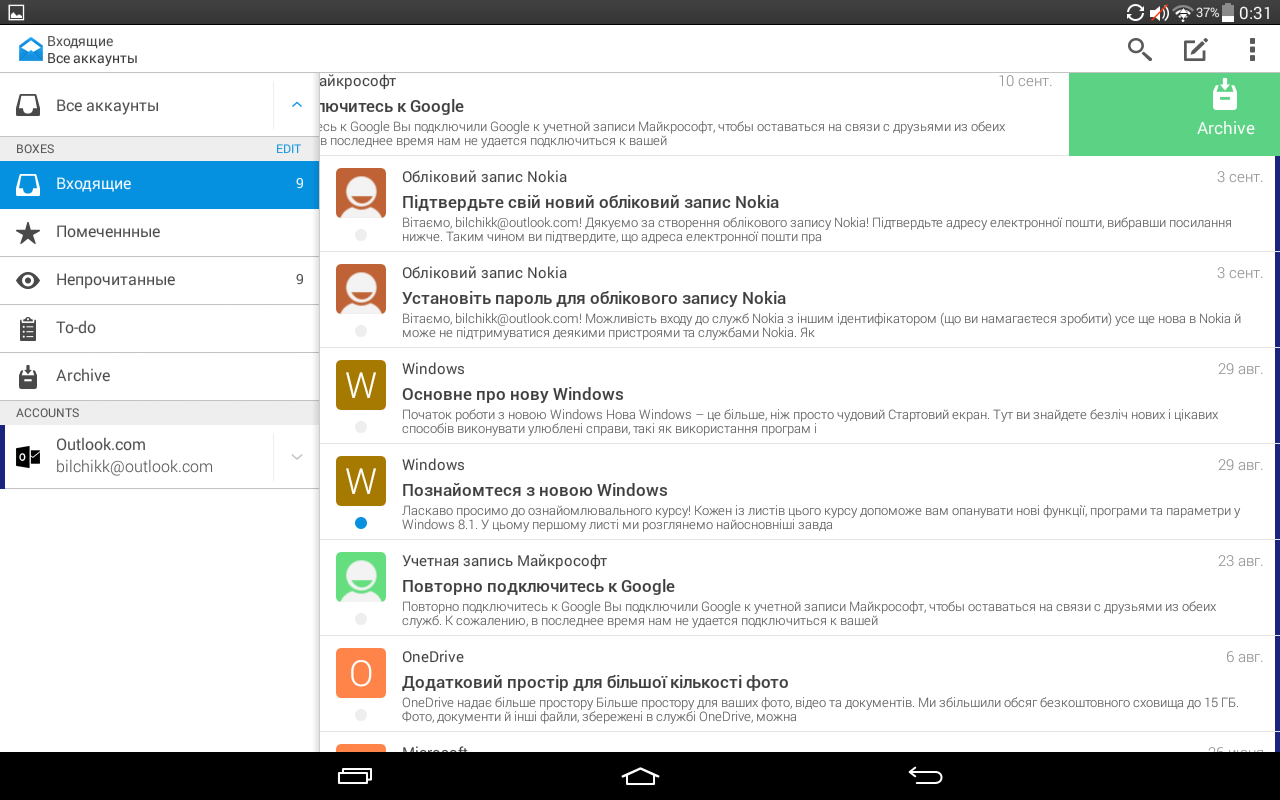Open the three-dot overflow menu
Screen dimensions: 1280x800
coord(1252,49)
